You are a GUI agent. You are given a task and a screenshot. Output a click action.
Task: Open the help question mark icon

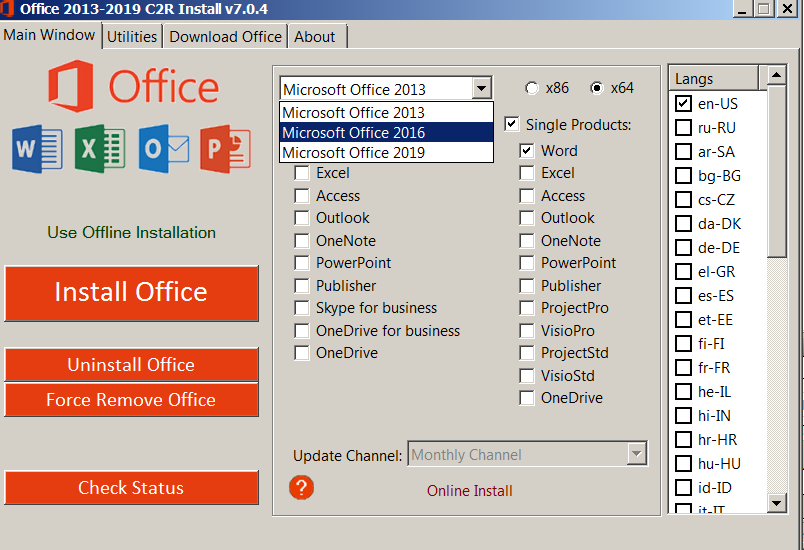point(302,487)
